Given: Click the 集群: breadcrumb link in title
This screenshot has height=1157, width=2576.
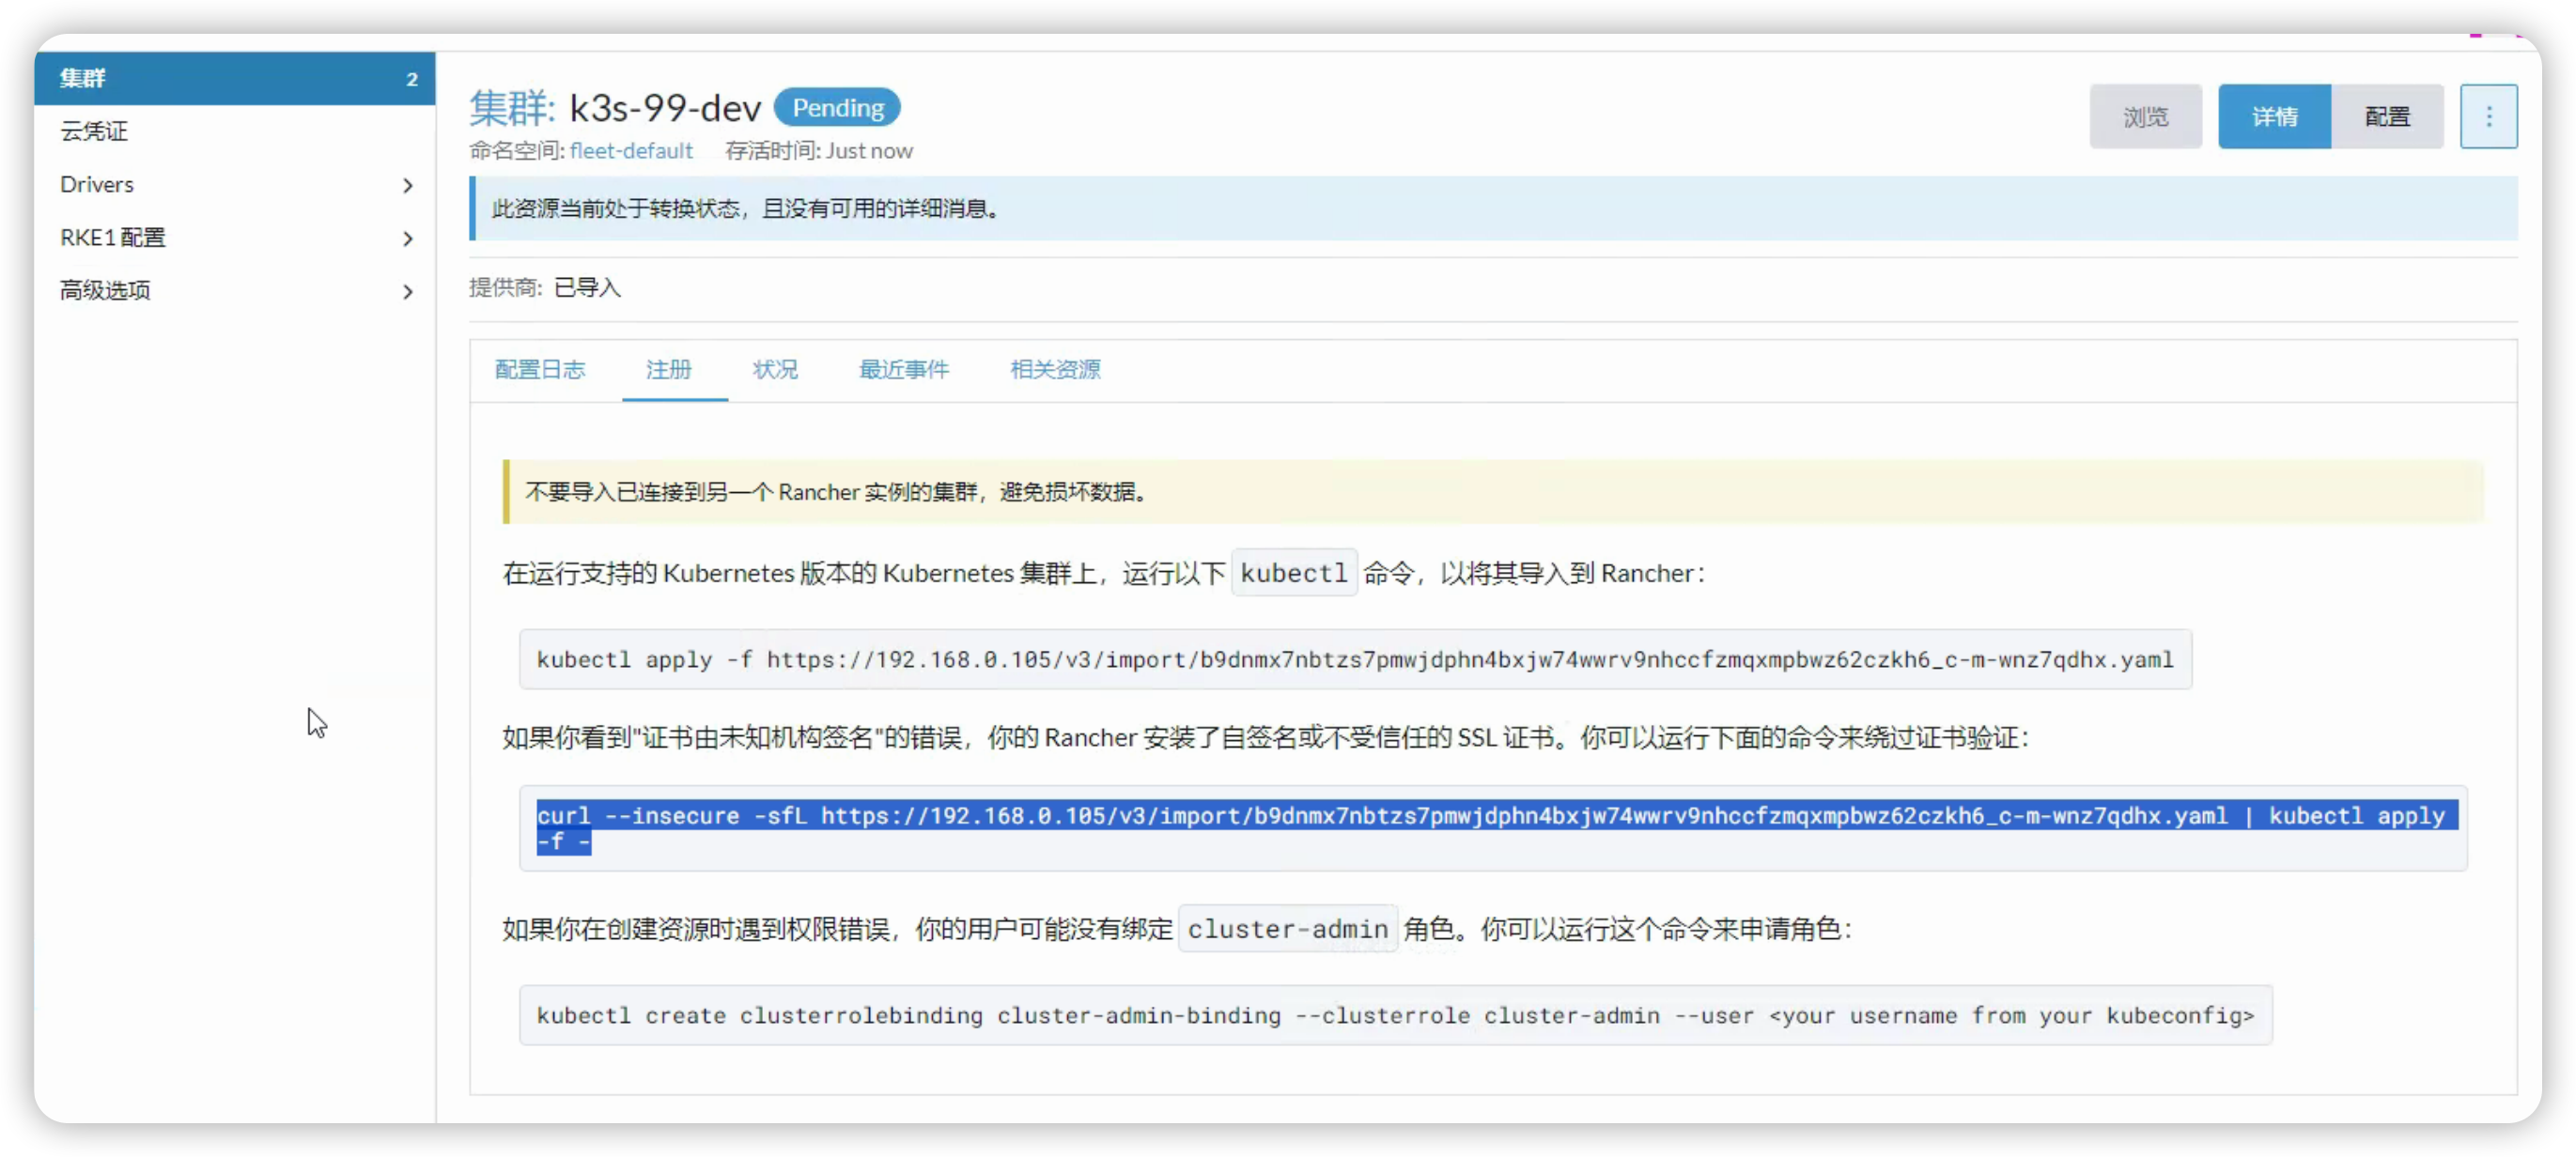Looking at the screenshot, I should click(x=511, y=107).
